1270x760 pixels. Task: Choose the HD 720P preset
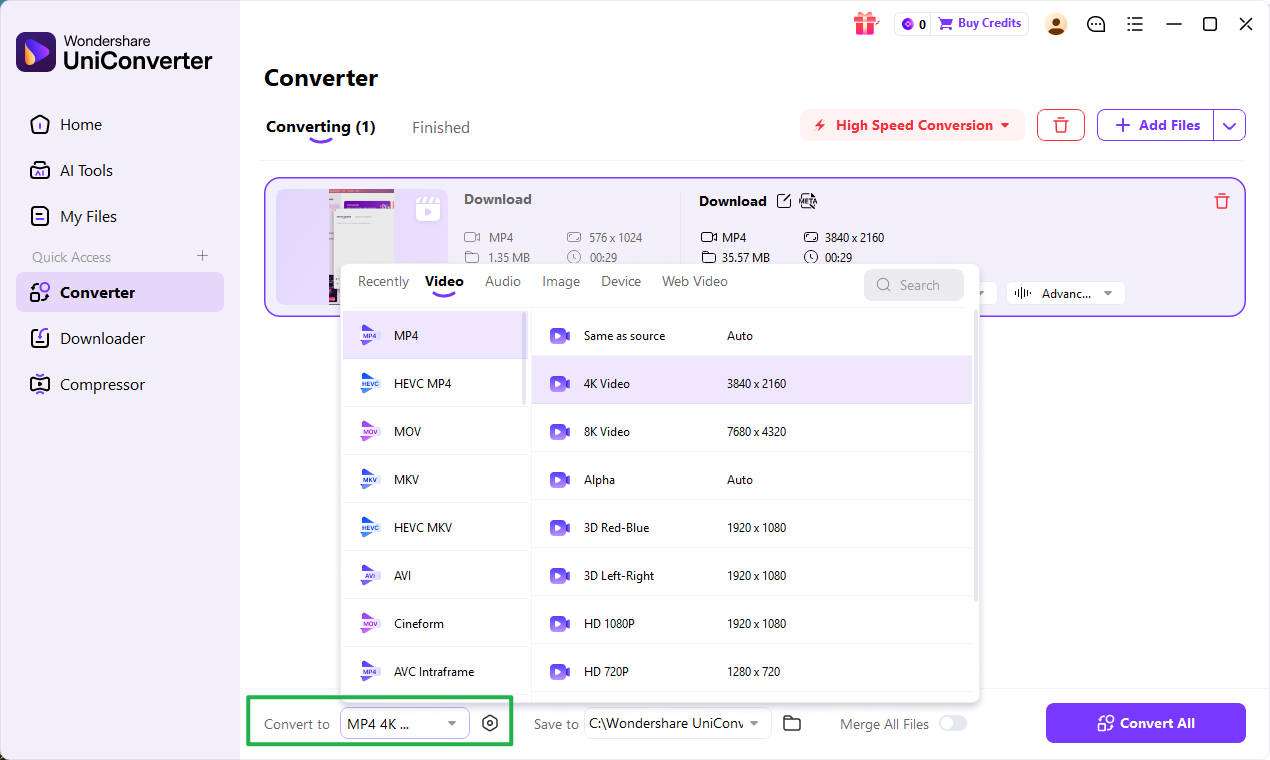pos(751,671)
